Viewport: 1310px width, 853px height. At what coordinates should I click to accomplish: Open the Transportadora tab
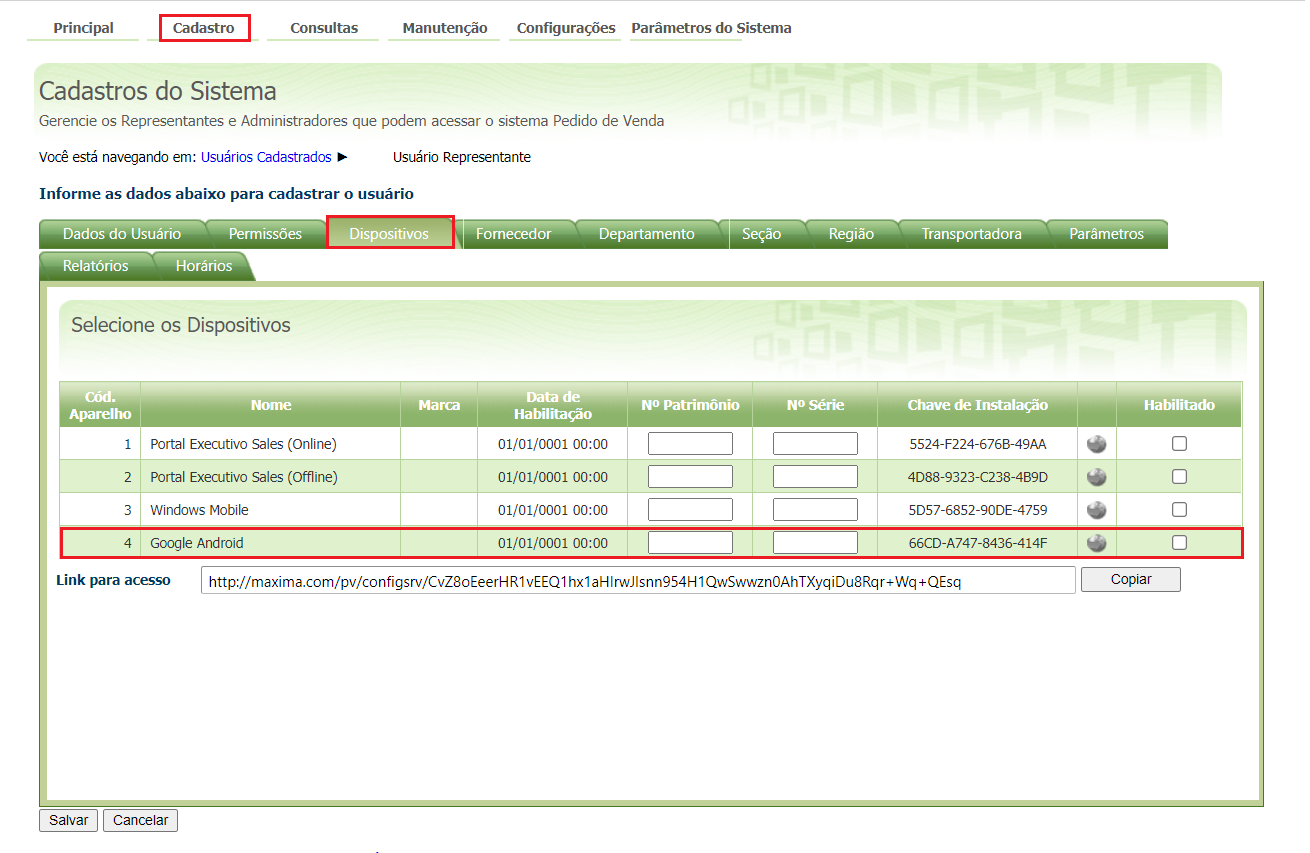pos(971,234)
